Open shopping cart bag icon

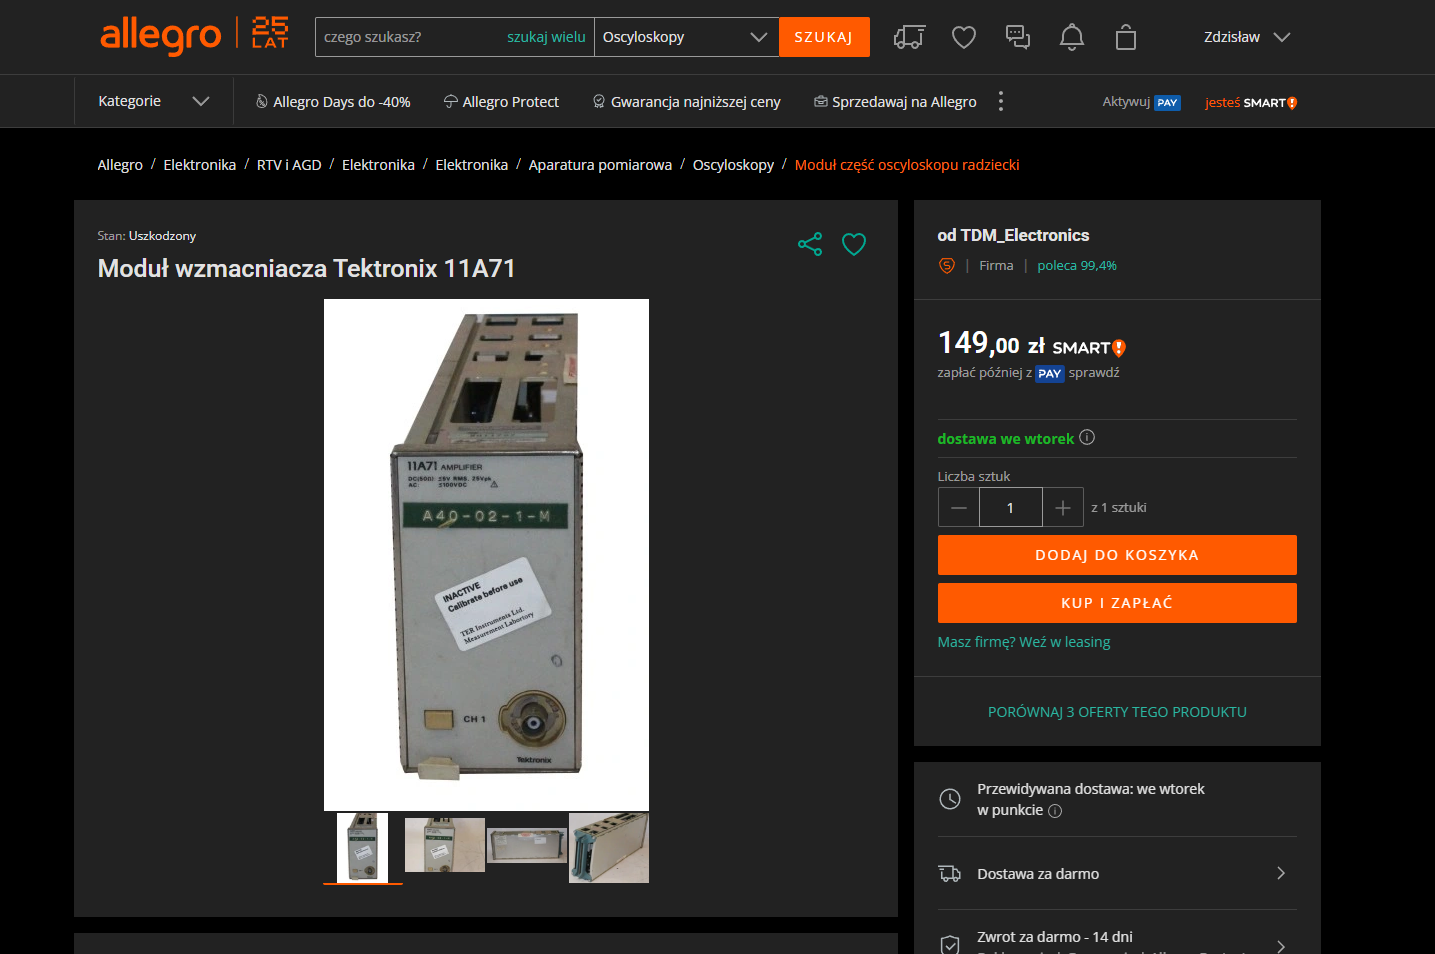(x=1126, y=37)
